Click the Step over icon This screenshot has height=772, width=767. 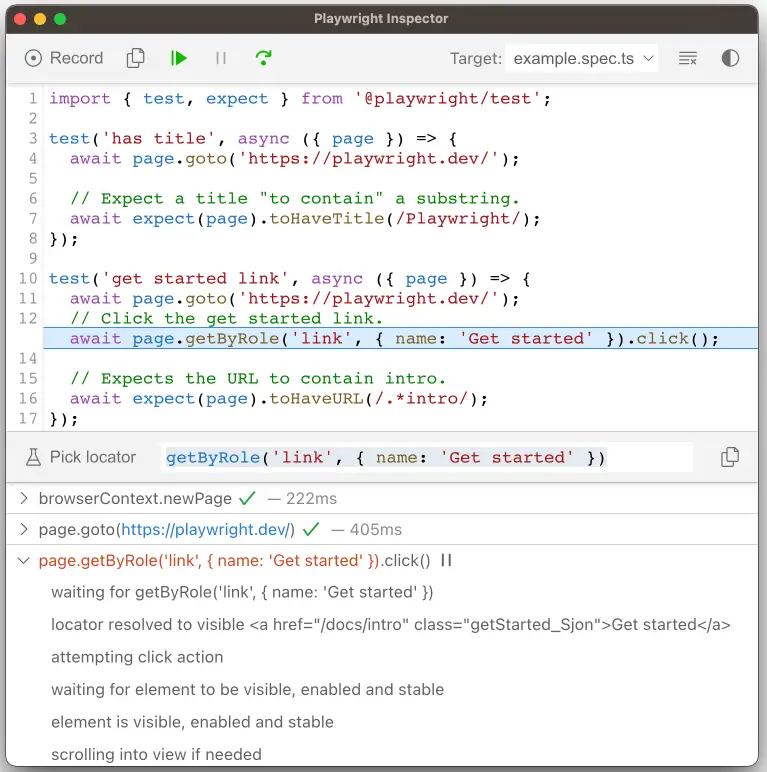point(263,58)
